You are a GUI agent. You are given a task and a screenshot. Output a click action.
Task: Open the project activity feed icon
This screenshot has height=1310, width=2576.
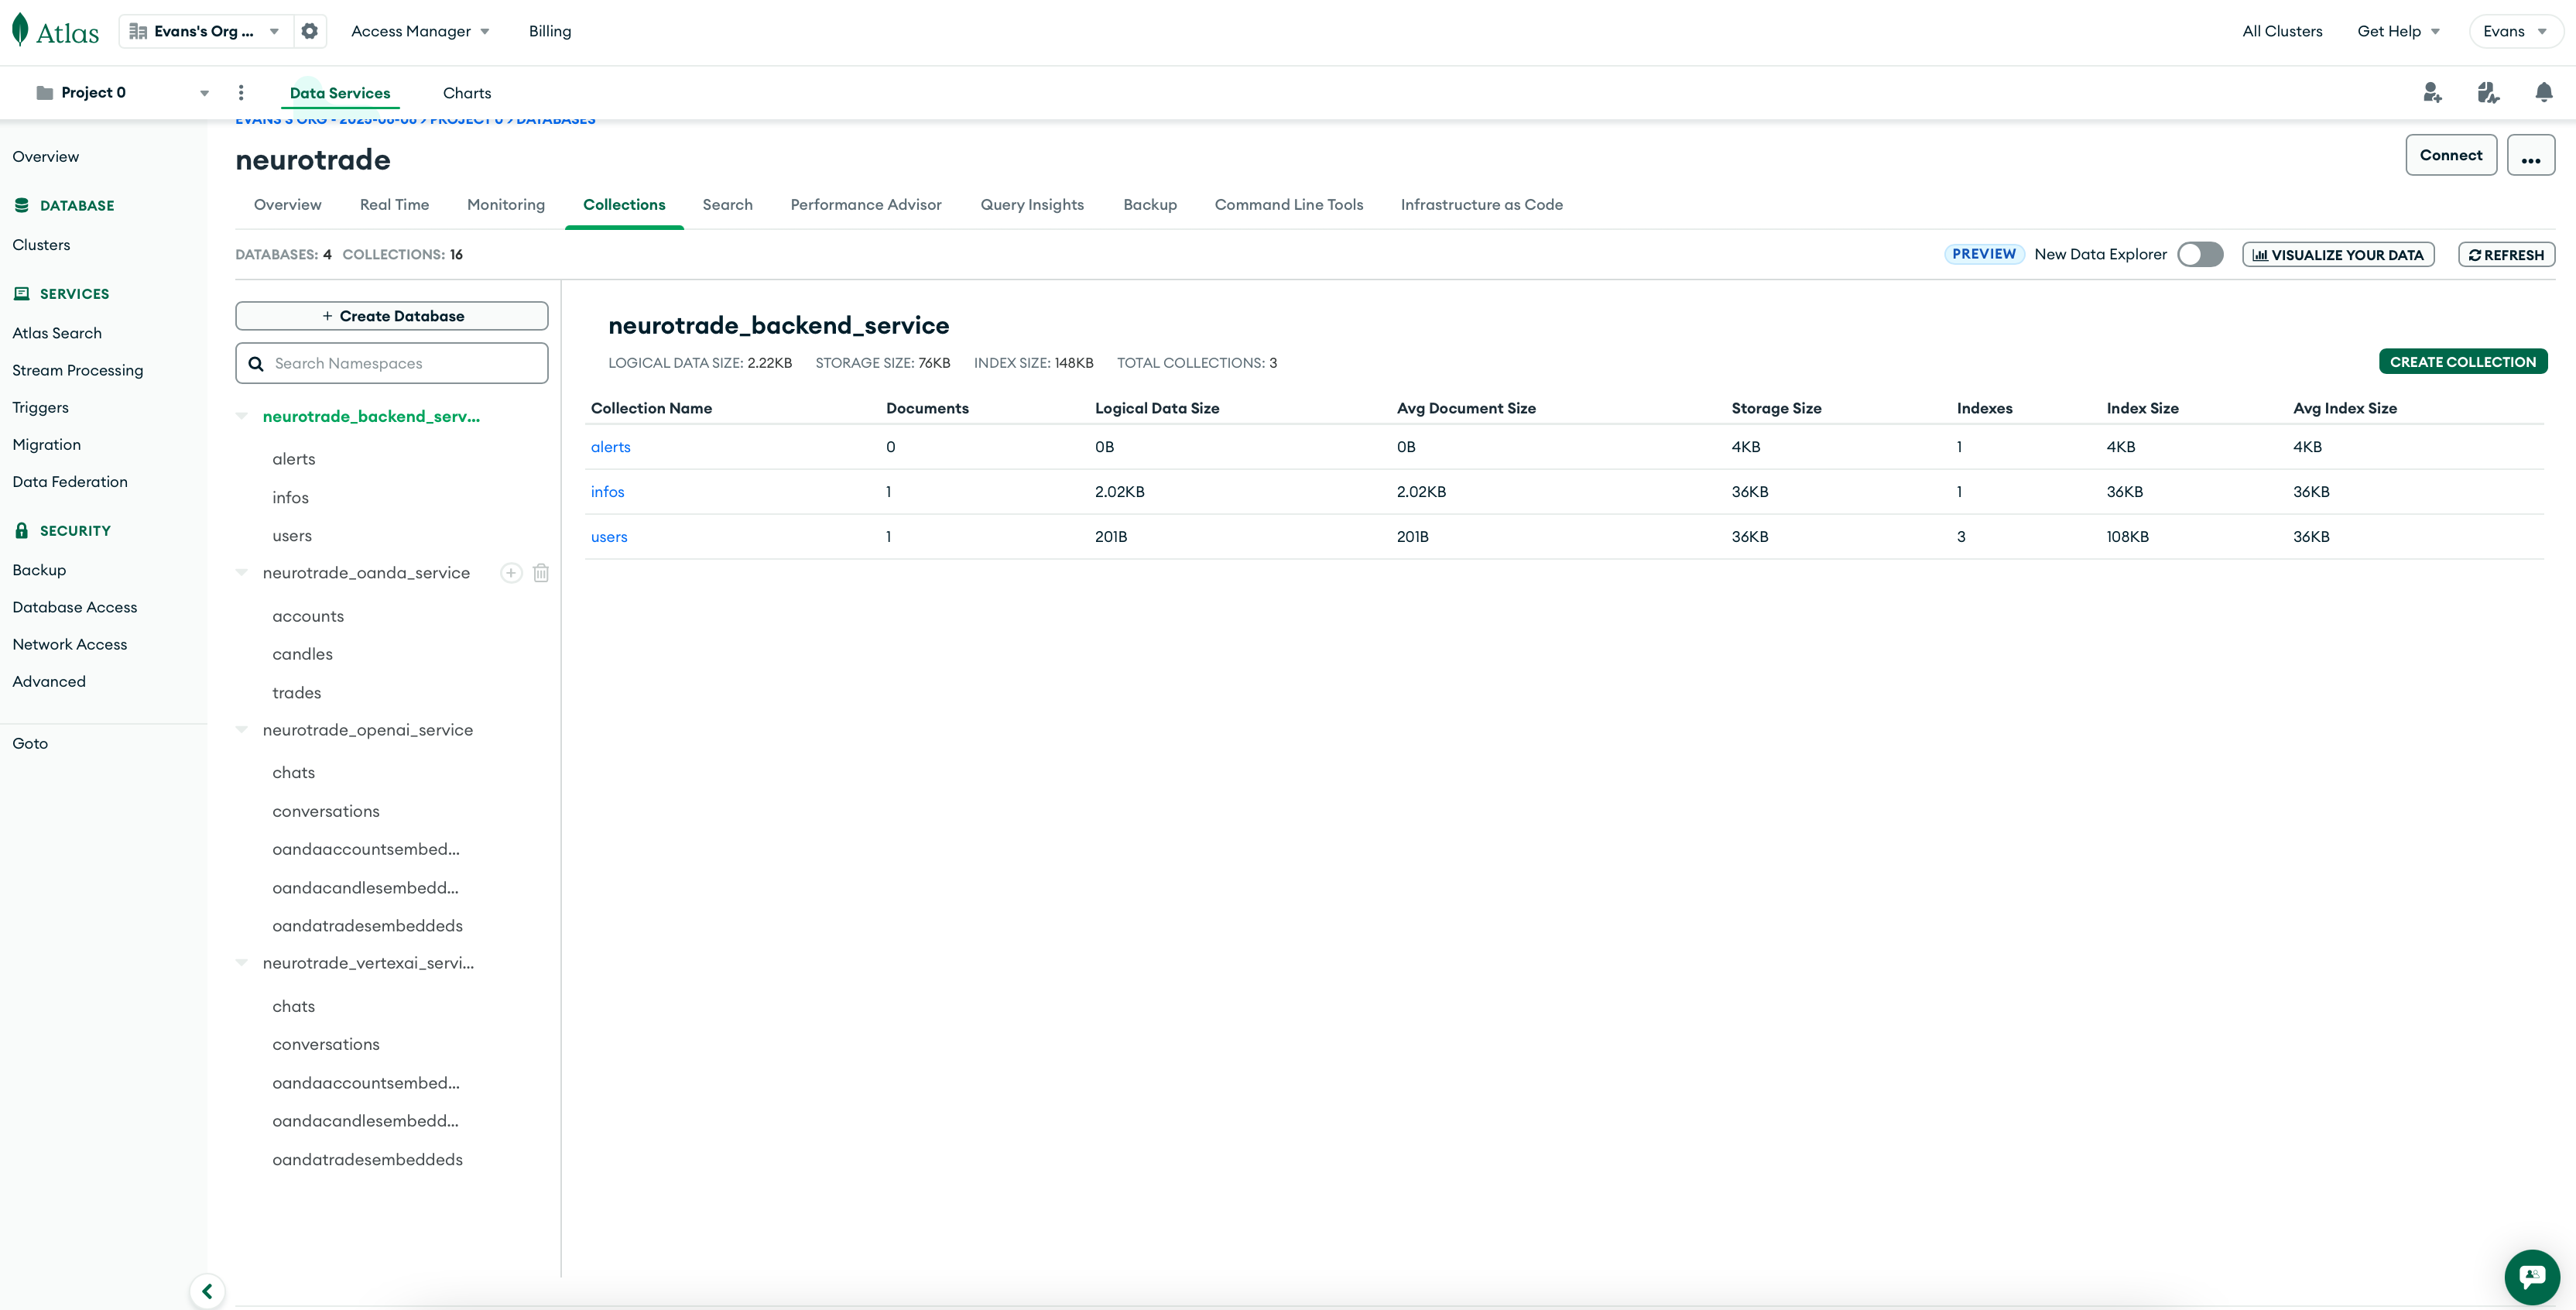click(x=2488, y=93)
